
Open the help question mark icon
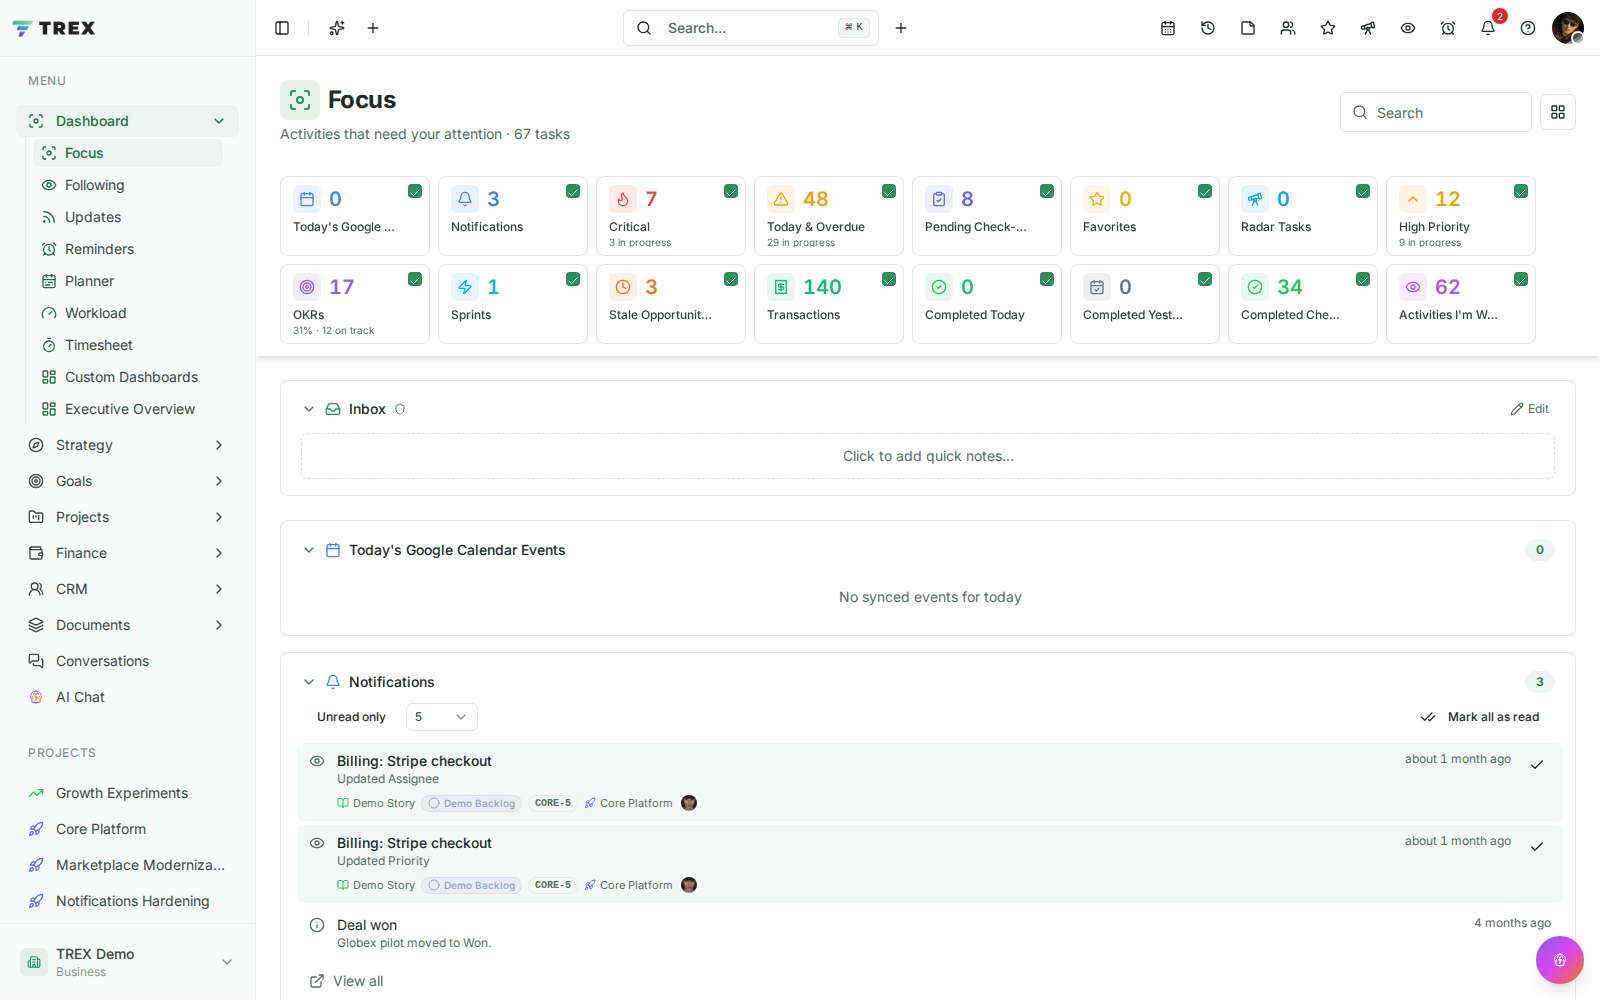pyautogui.click(x=1528, y=28)
